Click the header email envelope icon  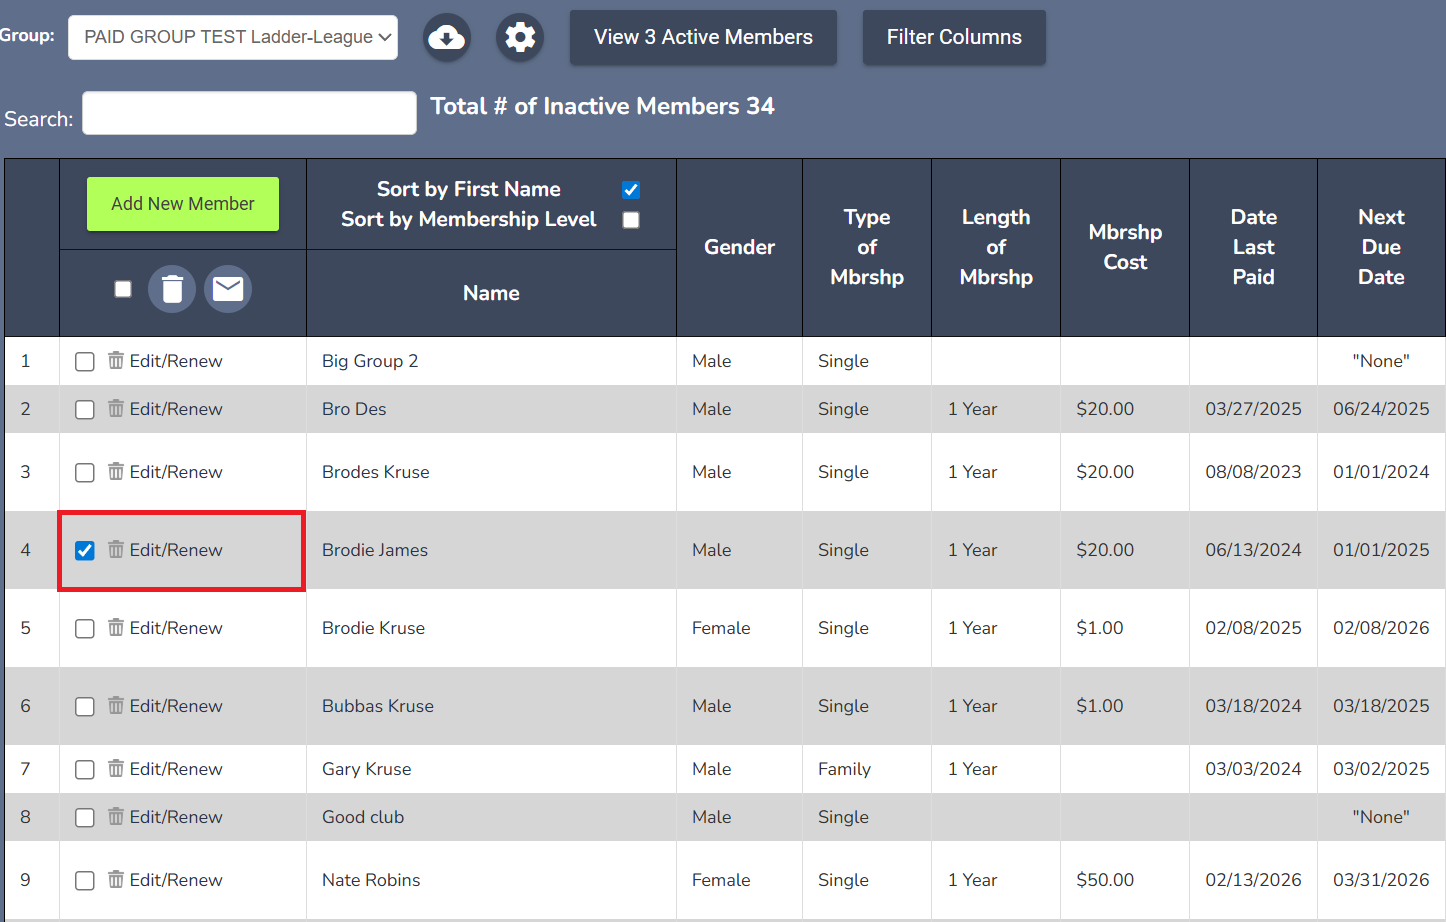click(x=228, y=289)
